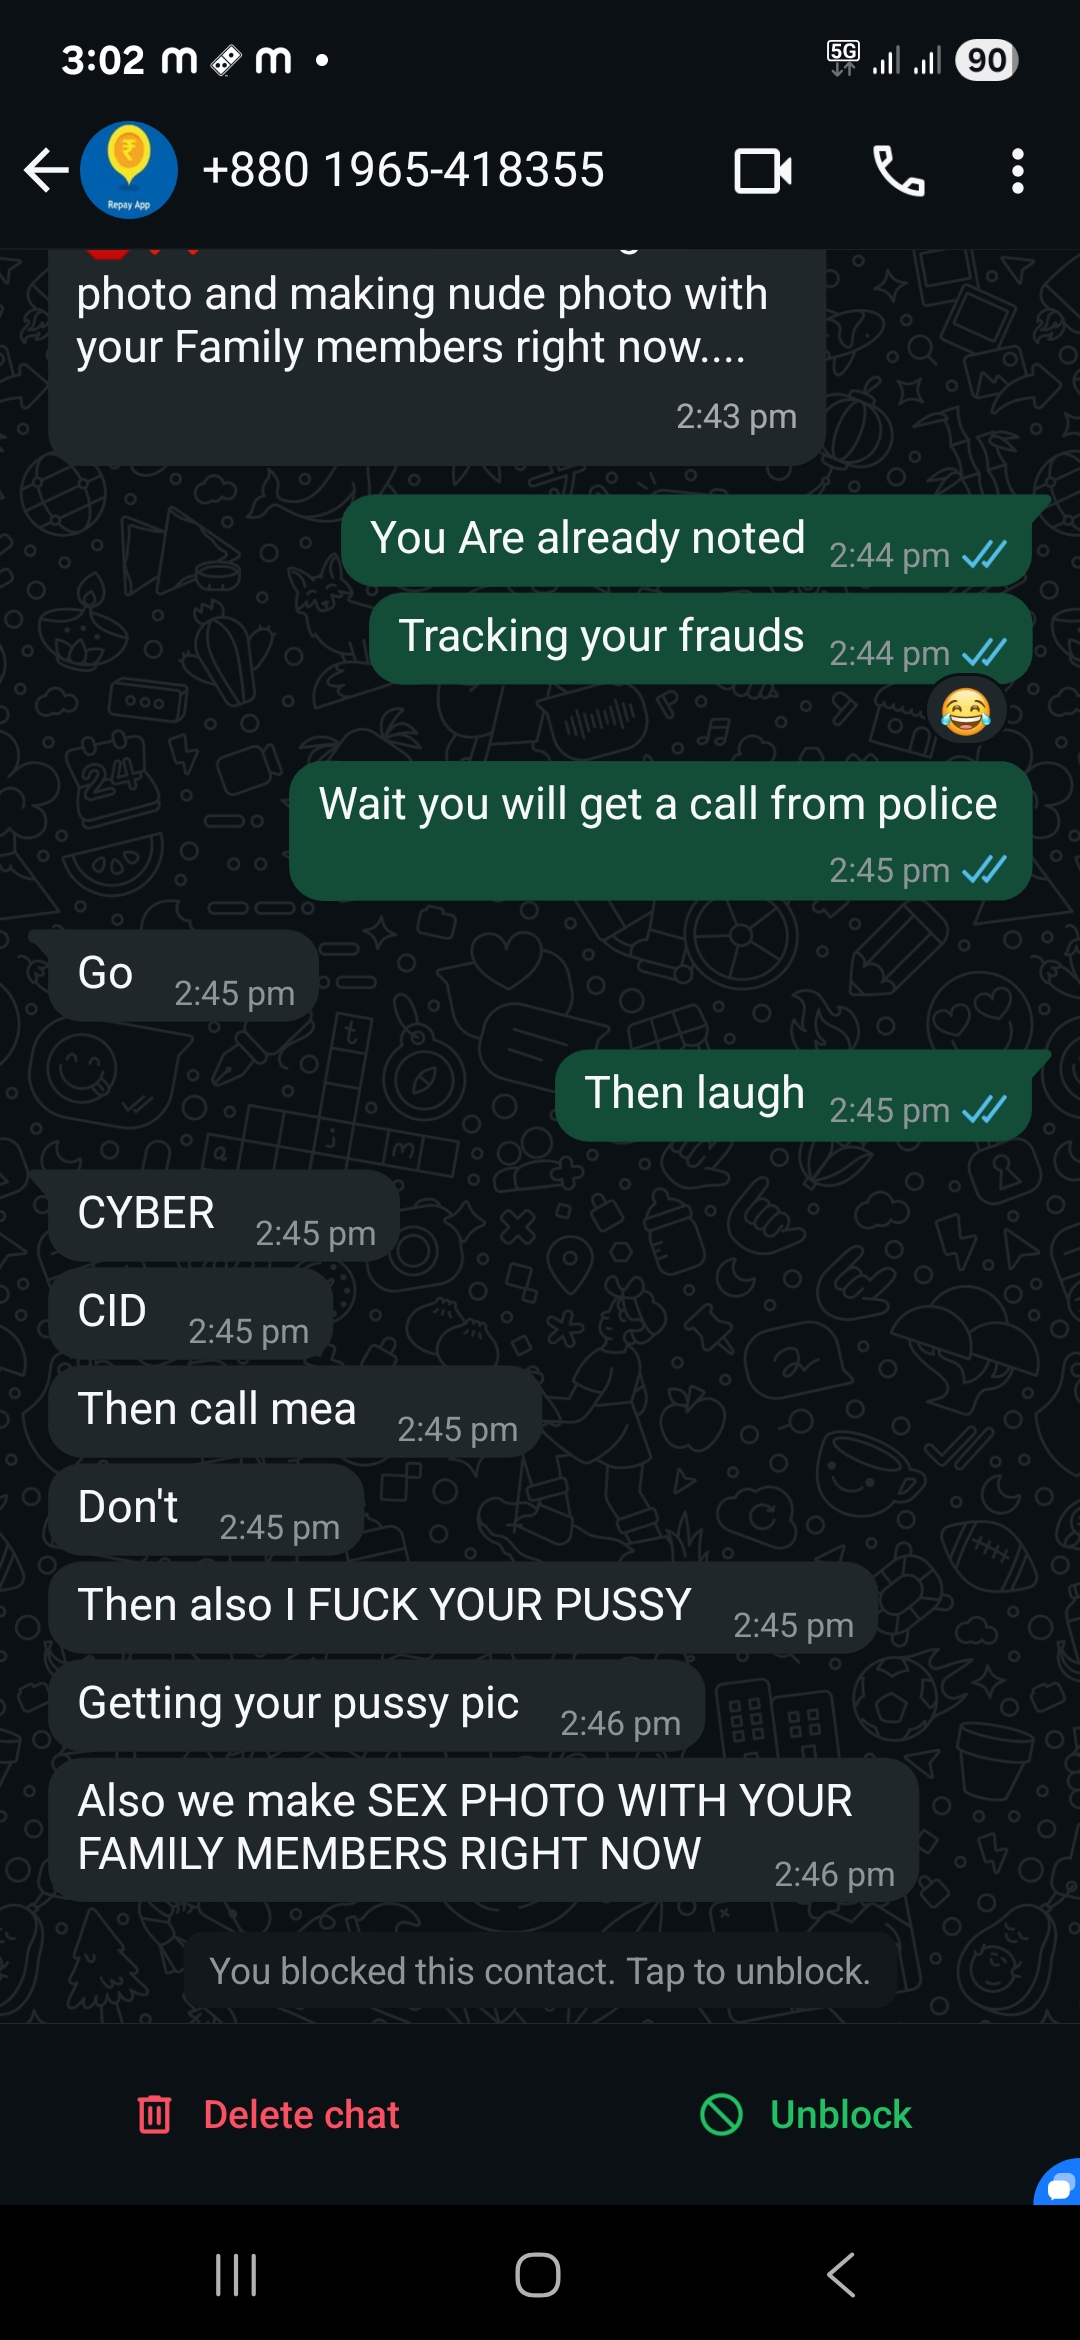
Task: Tap the battery indicator showing 90
Action: point(986,60)
